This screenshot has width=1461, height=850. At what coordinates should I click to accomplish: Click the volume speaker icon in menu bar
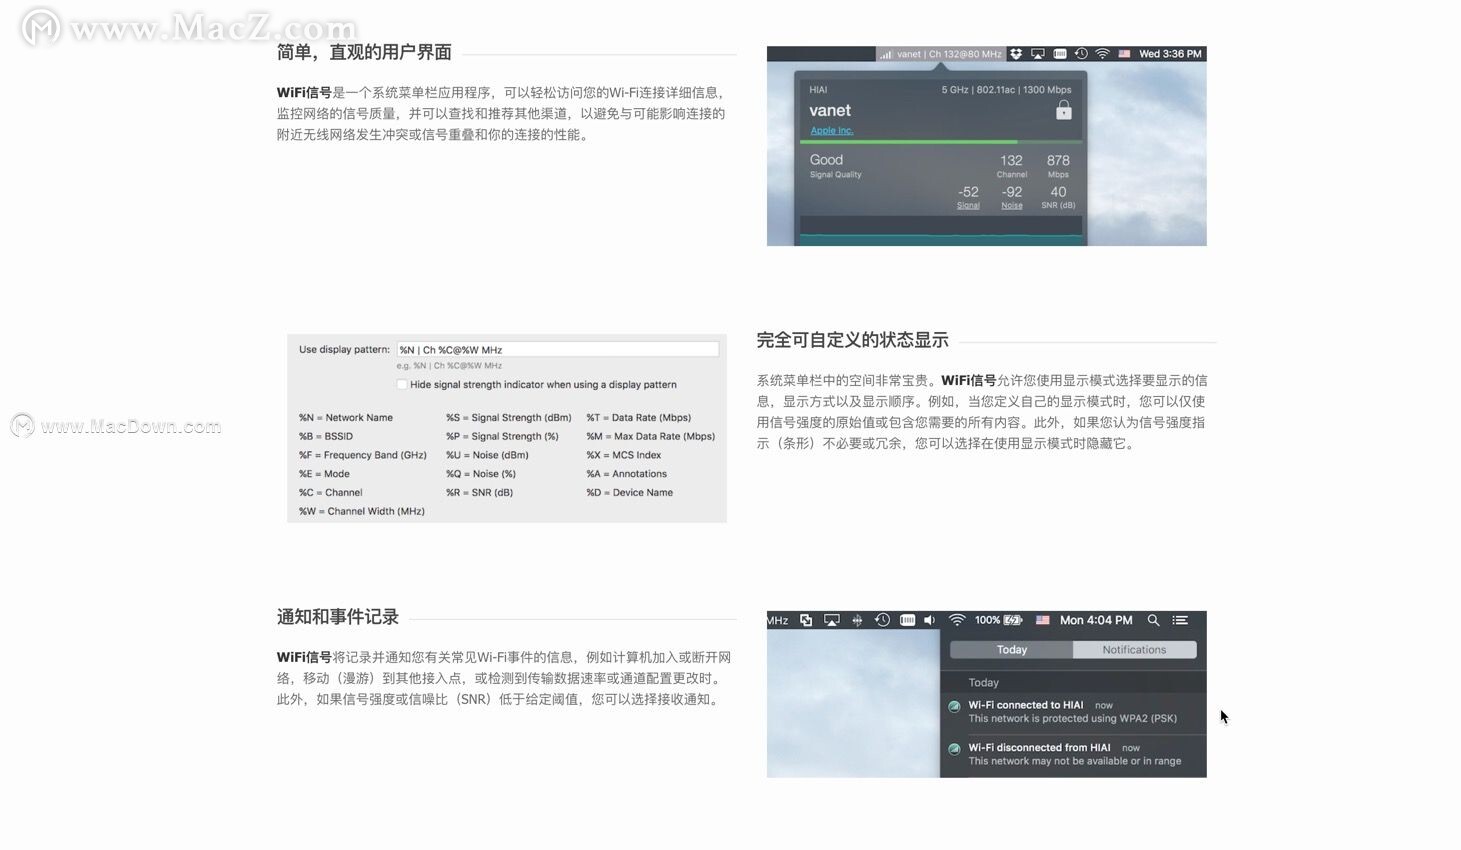pyautogui.click(x=930, y=621)
